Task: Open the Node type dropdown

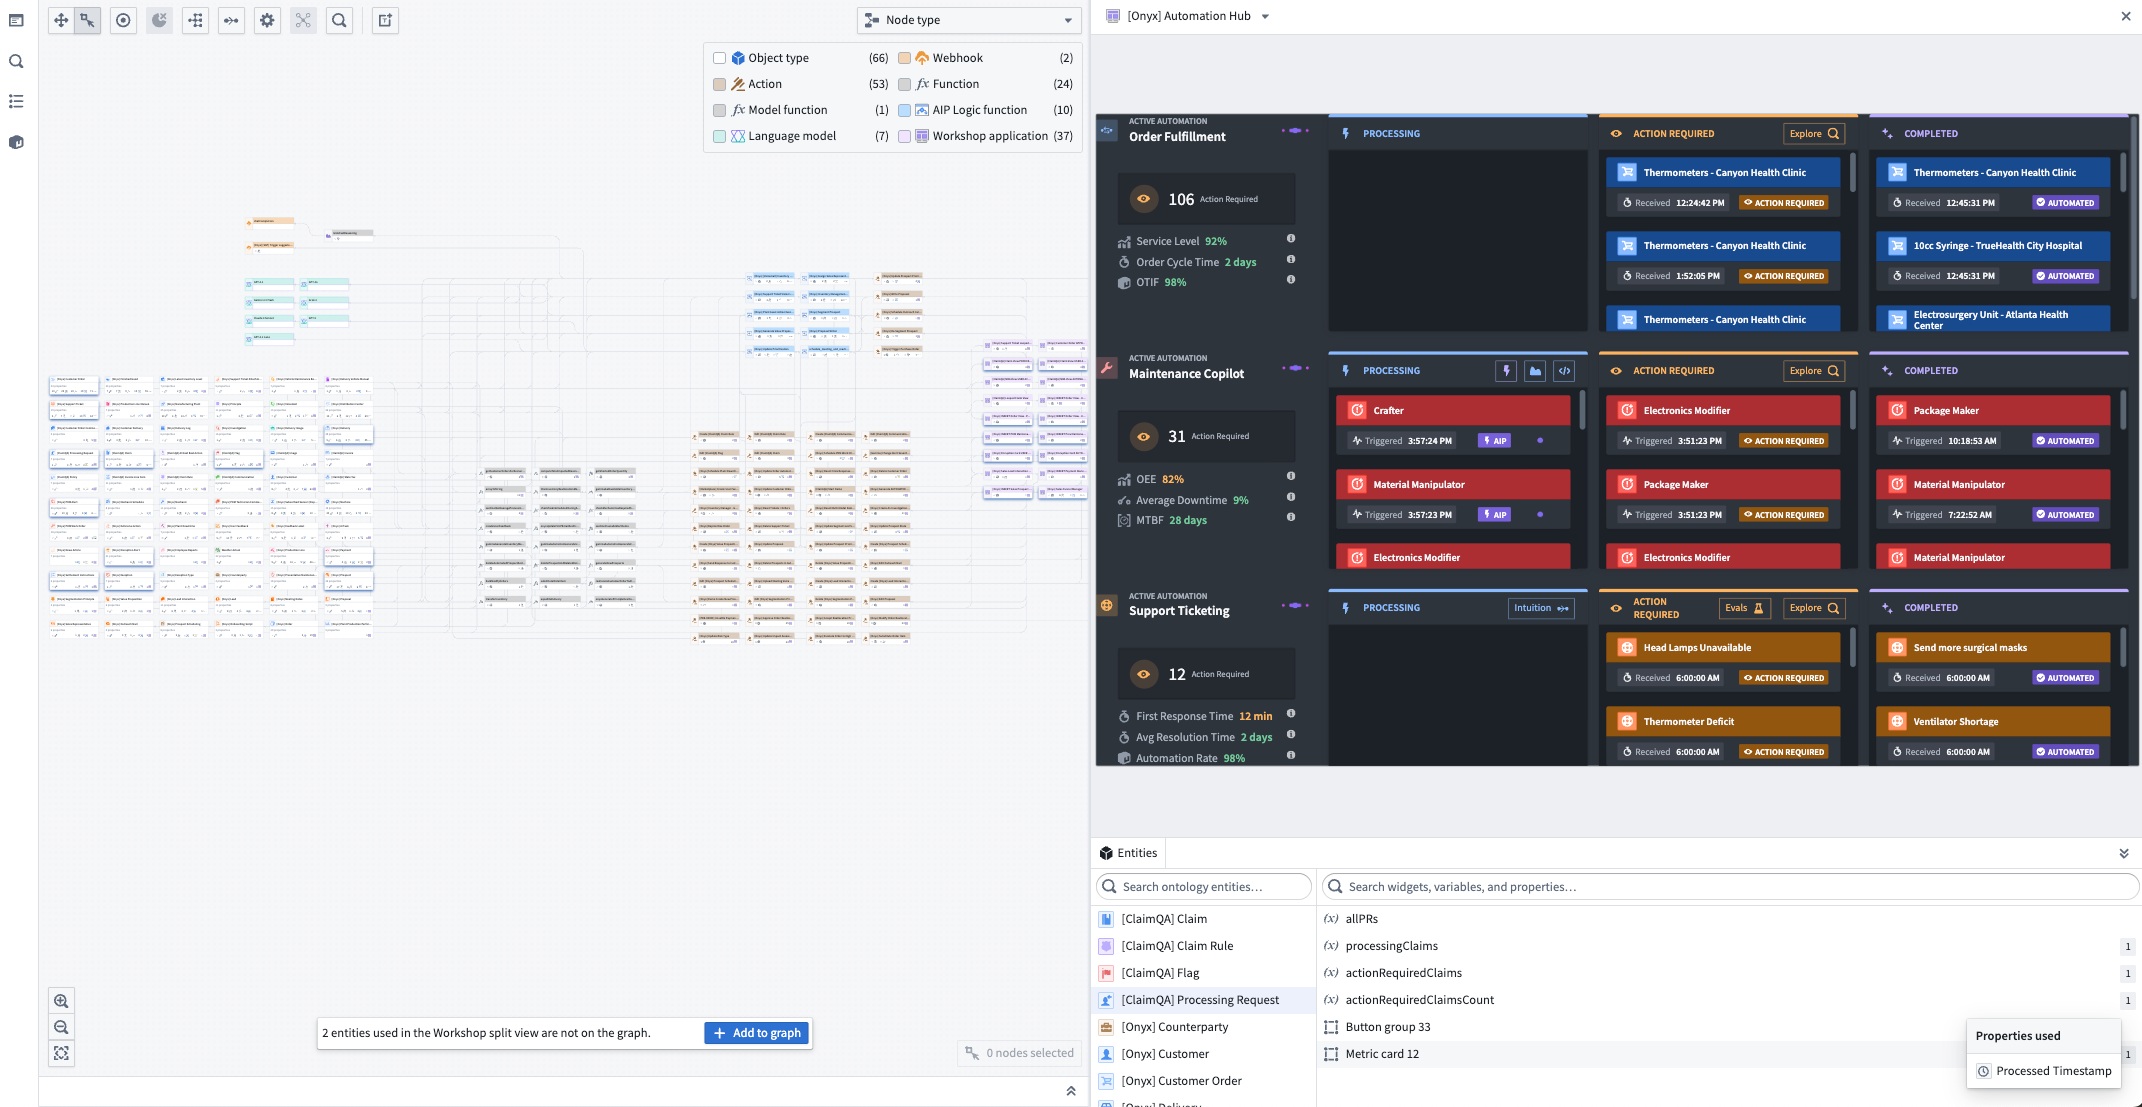Action: click(x=968, y=20)
